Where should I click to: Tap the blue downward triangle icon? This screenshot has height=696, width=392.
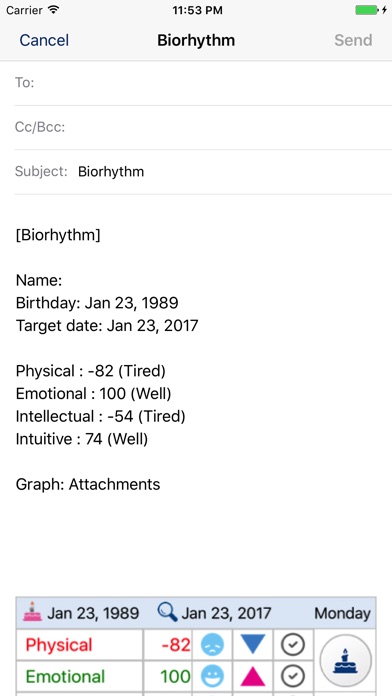(253, 644)
